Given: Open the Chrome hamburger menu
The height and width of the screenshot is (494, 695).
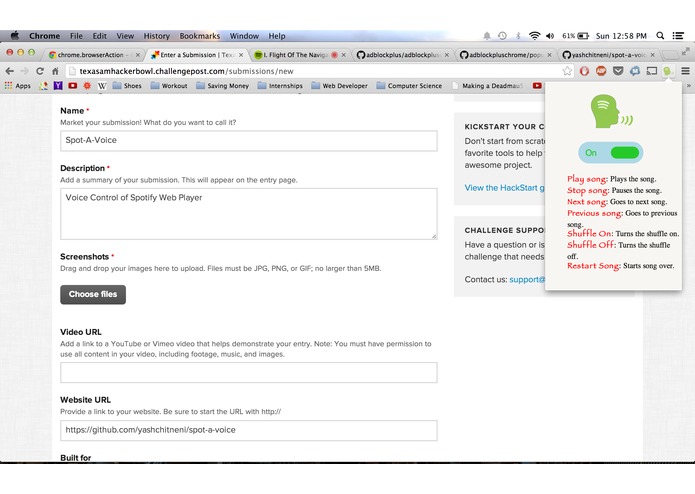Looking at the screenshot, I should click(685, 71).
